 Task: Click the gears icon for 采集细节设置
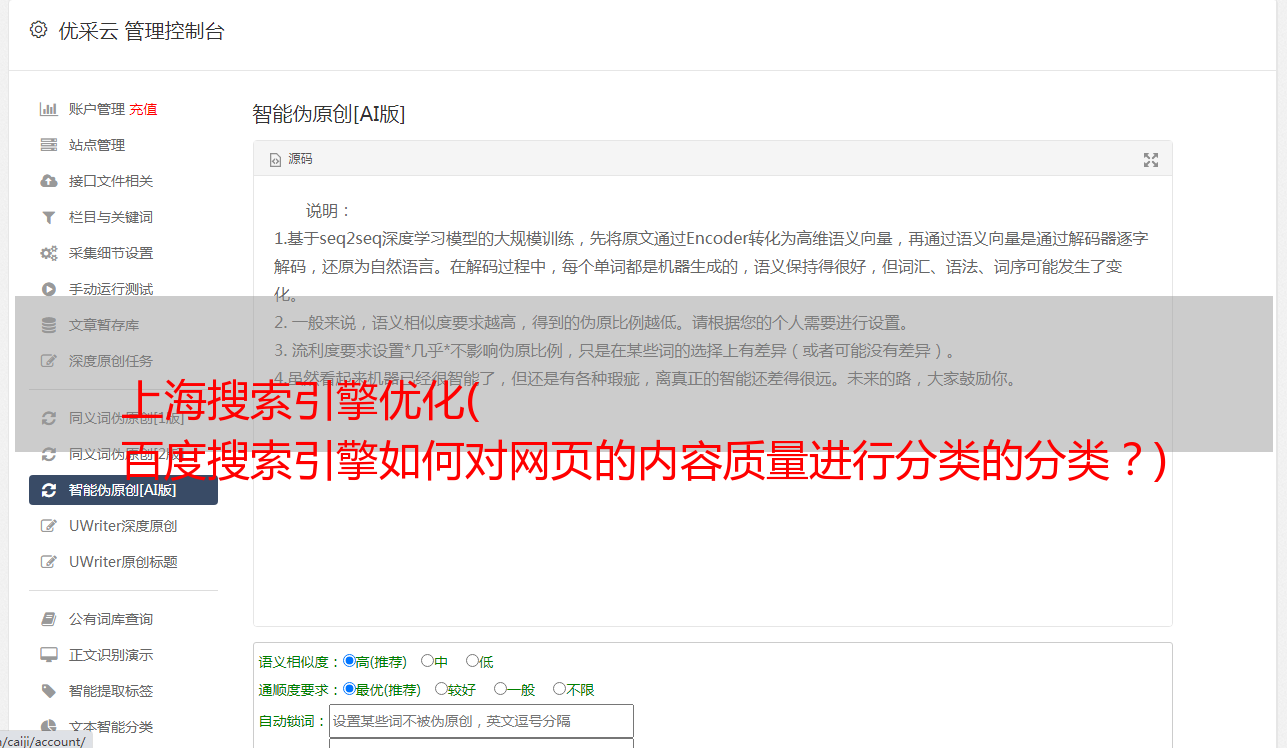click(x=48, y=253)
